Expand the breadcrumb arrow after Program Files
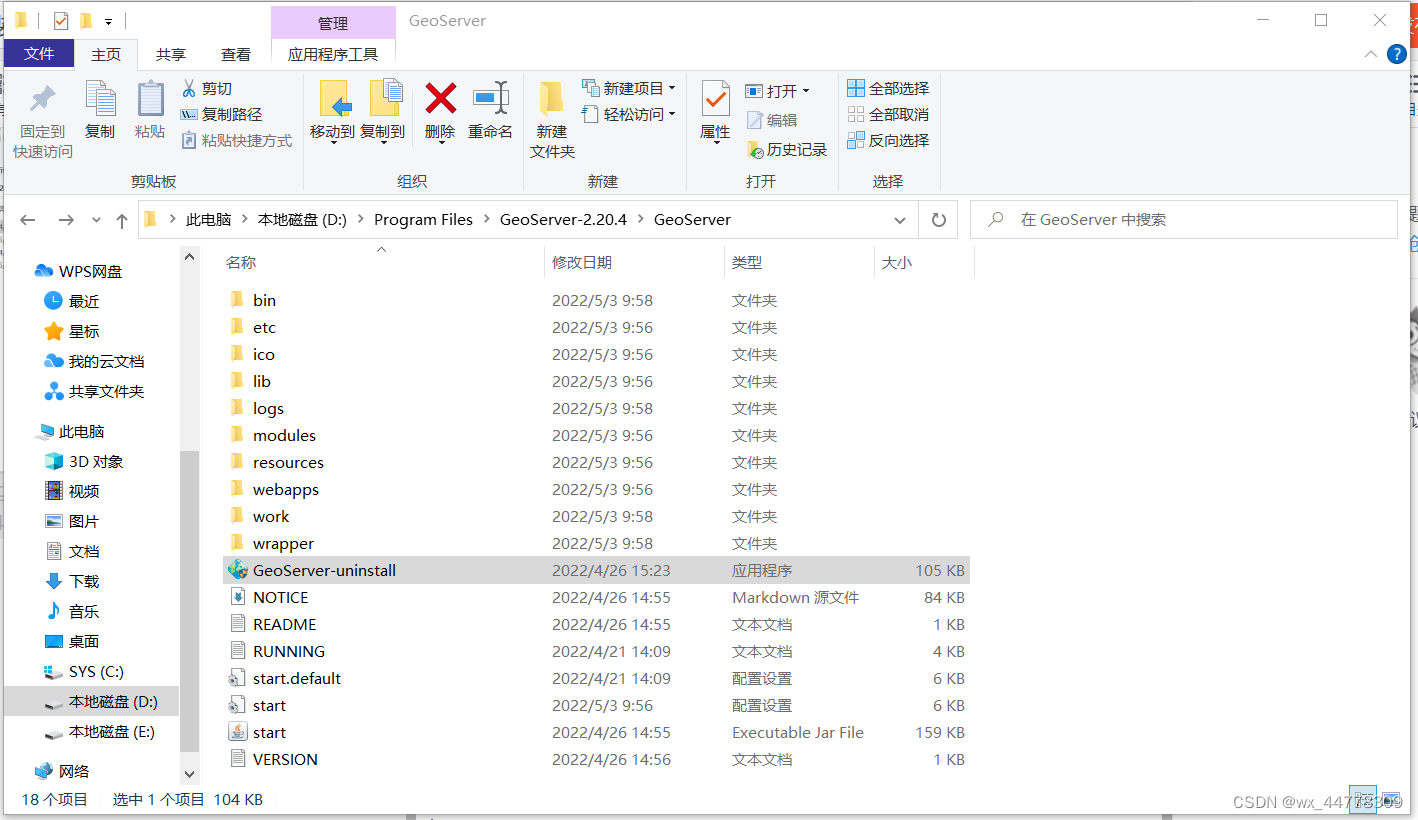Viewport: 1418px width, 820px height. pos(486,220)
